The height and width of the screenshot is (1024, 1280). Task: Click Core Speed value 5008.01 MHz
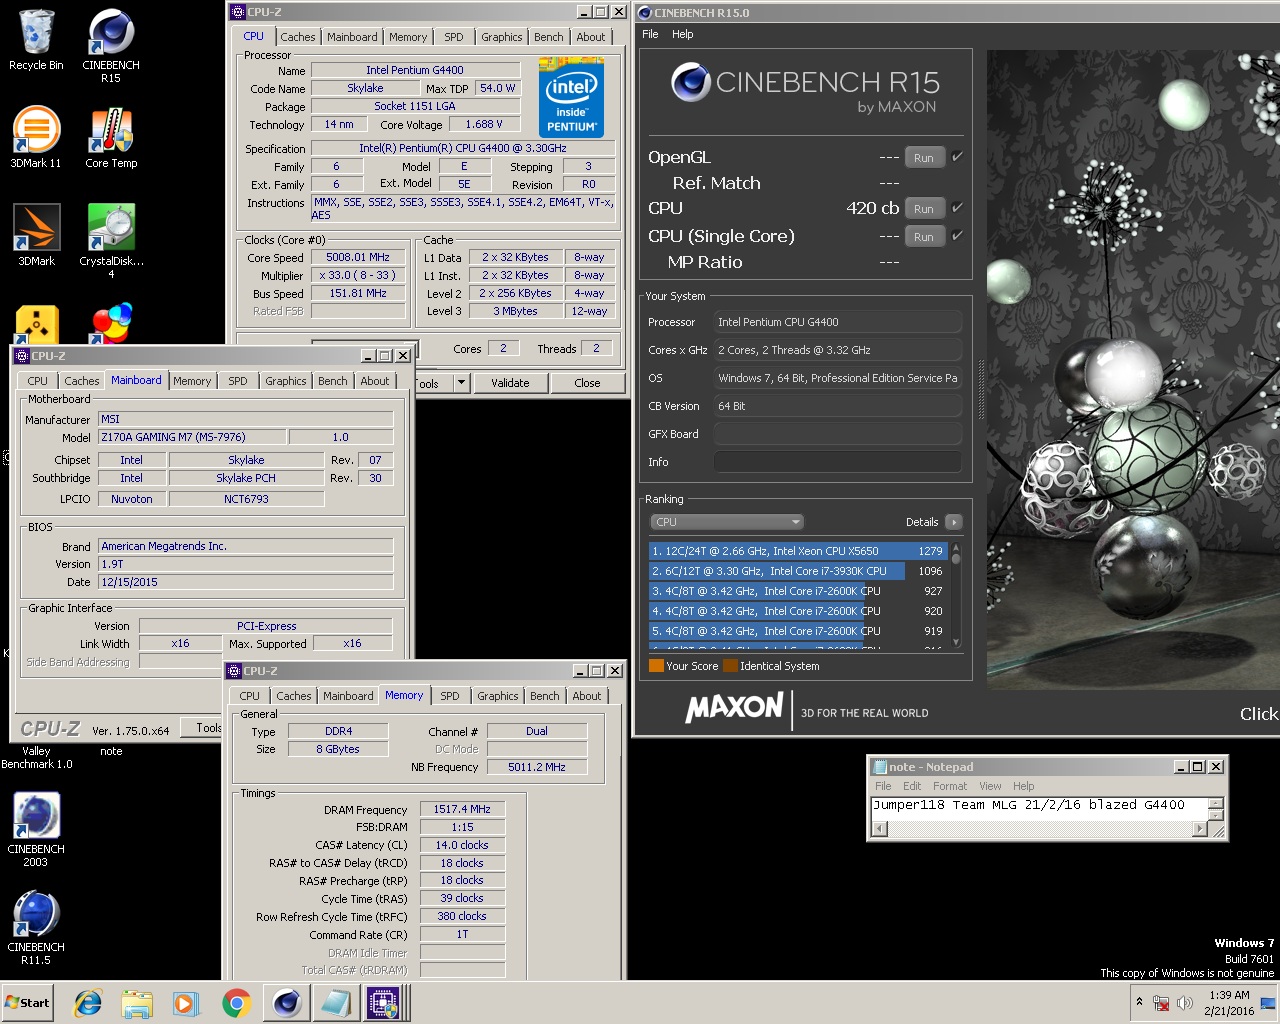pos(358,257)
